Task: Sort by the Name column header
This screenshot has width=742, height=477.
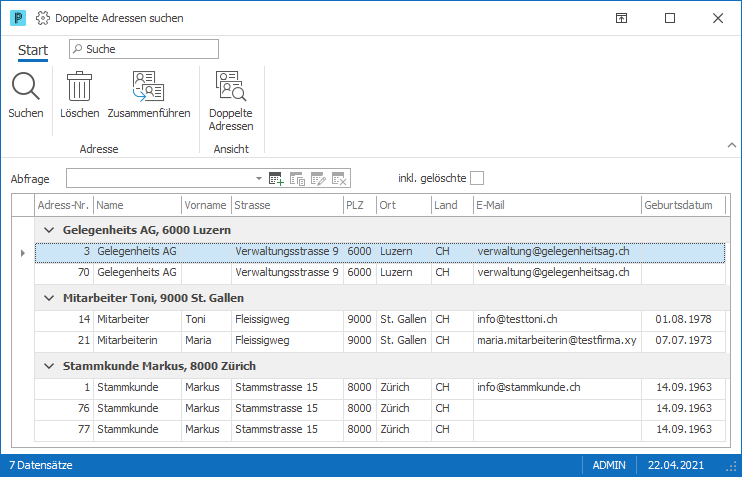Action: click(x=137, y=205)
